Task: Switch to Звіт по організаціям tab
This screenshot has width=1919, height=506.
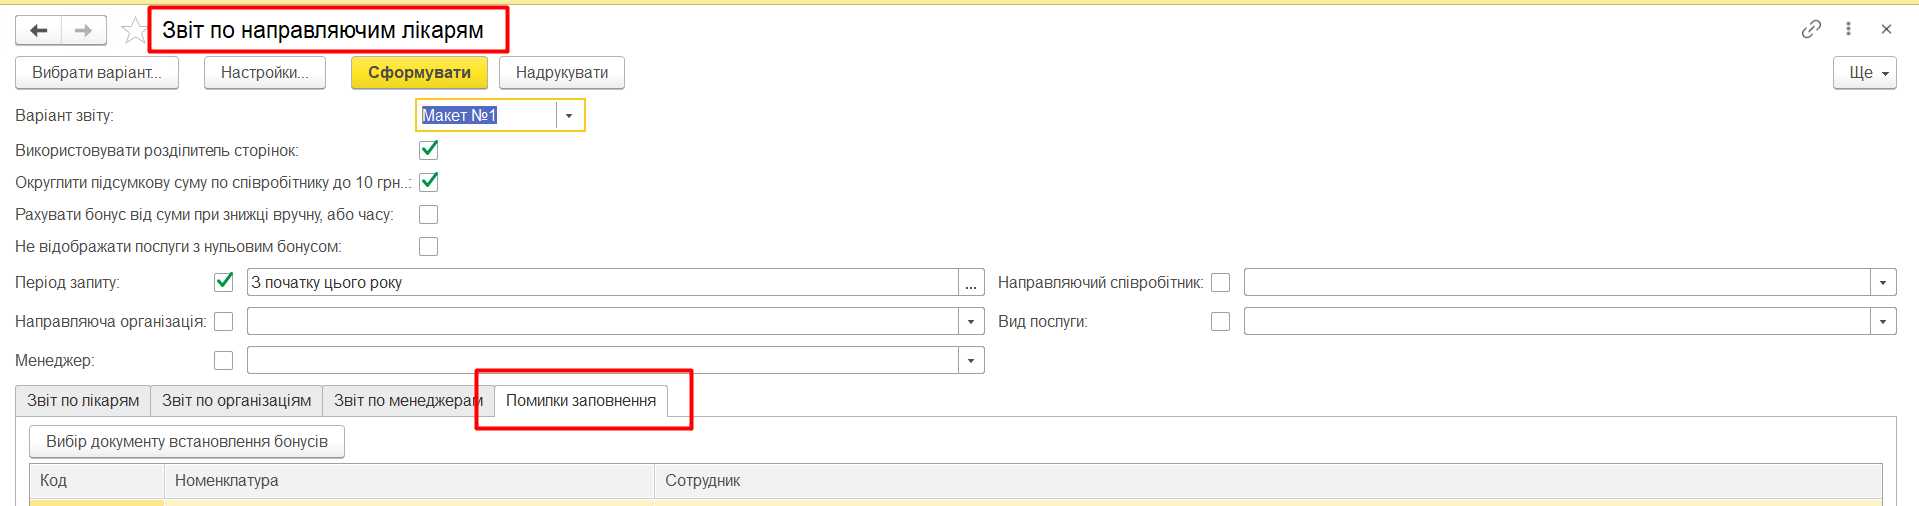Action: click(236, 401)
